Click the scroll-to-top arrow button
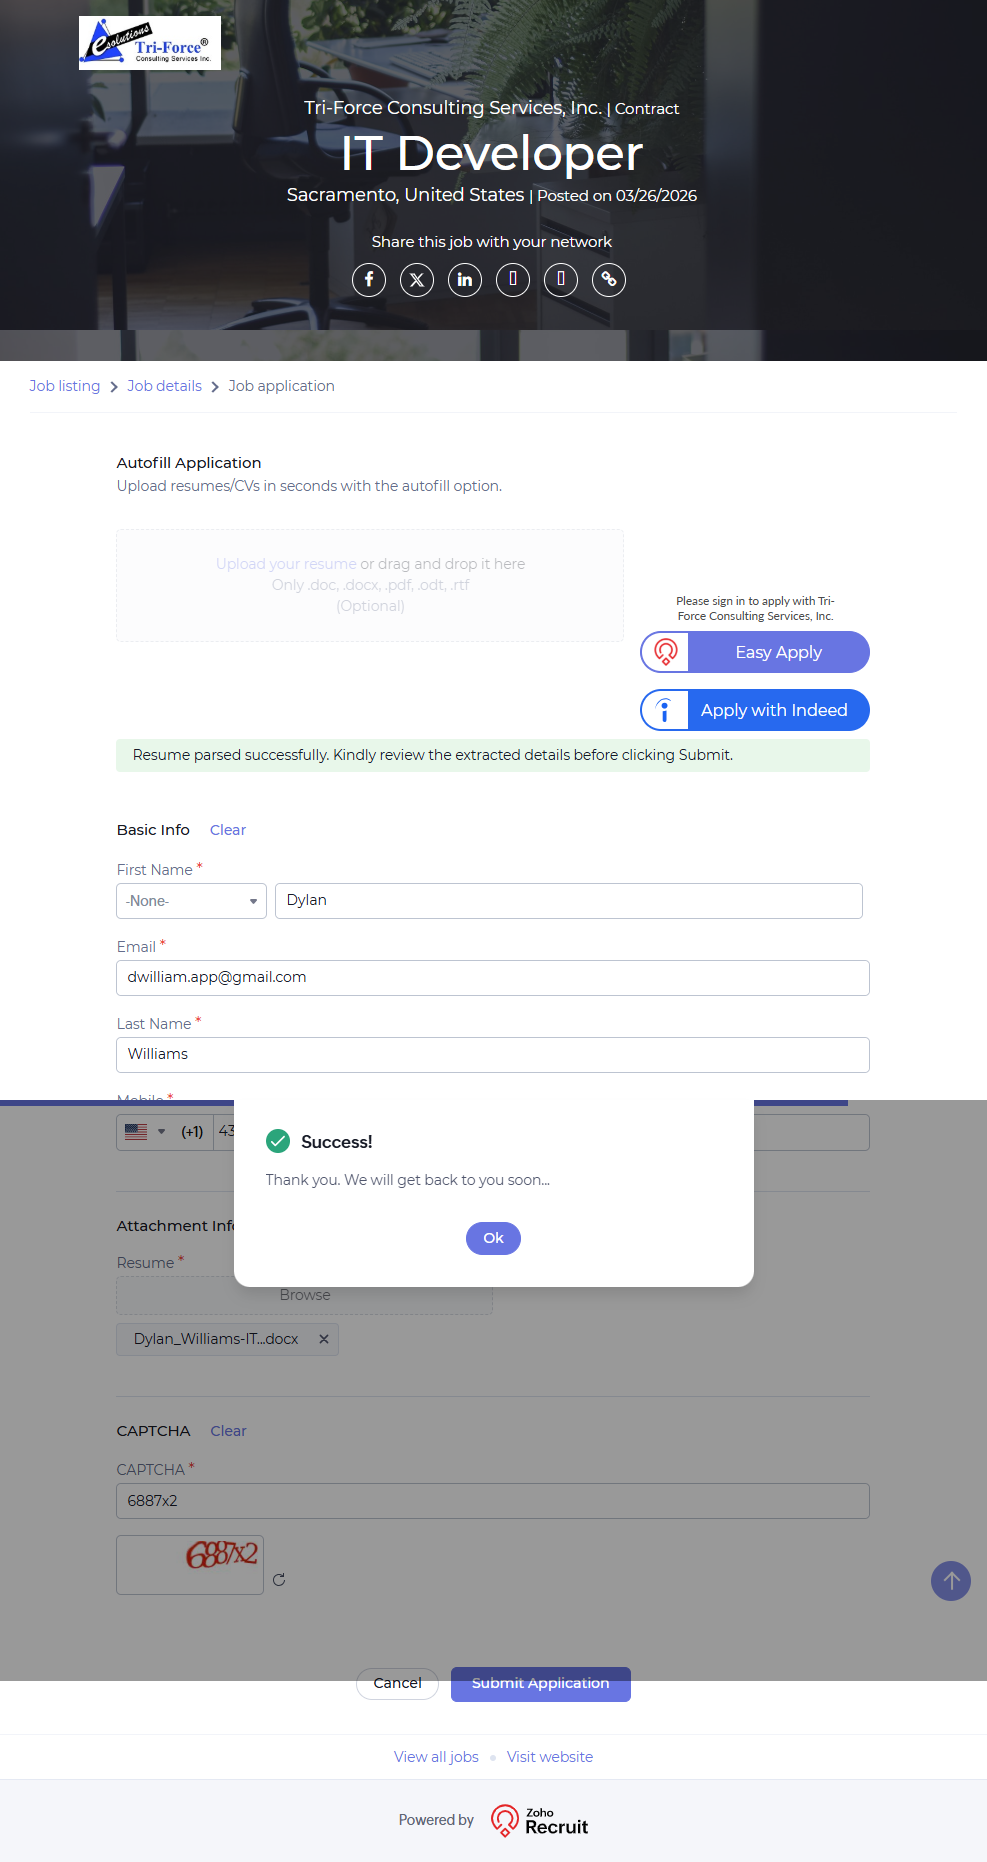 (951, 1581)
